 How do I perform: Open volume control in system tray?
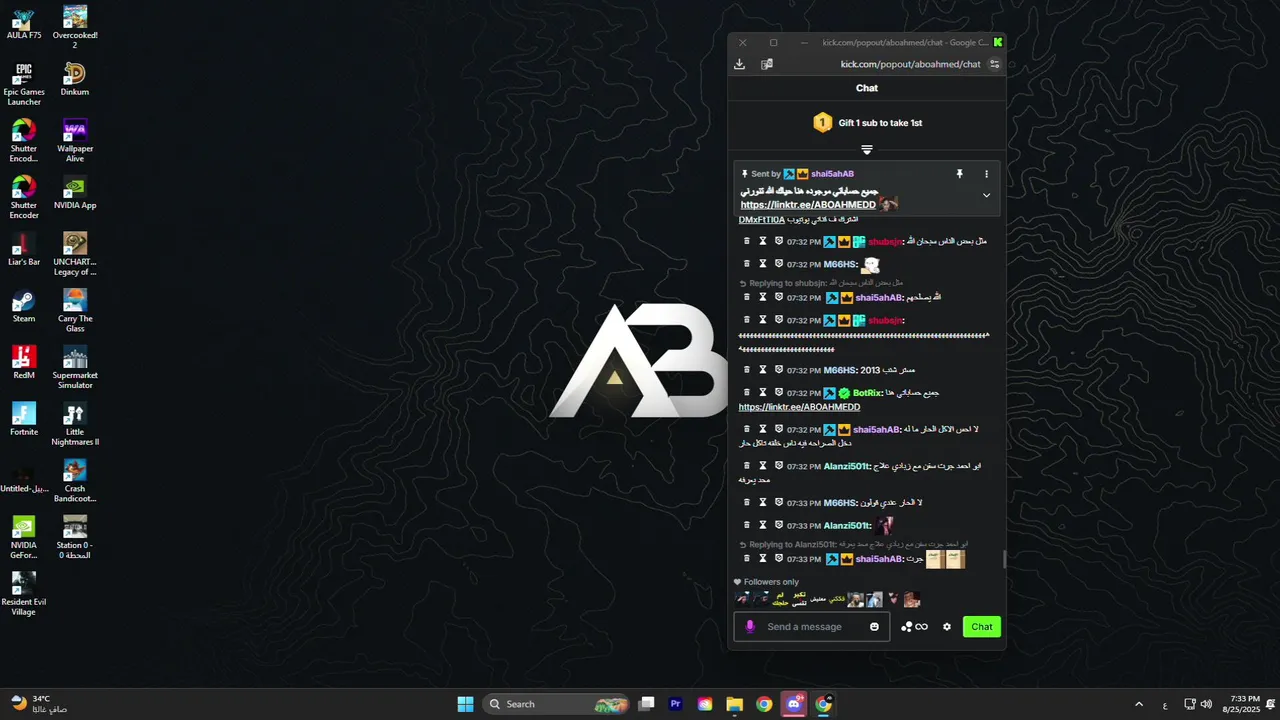pos(1206,704)
